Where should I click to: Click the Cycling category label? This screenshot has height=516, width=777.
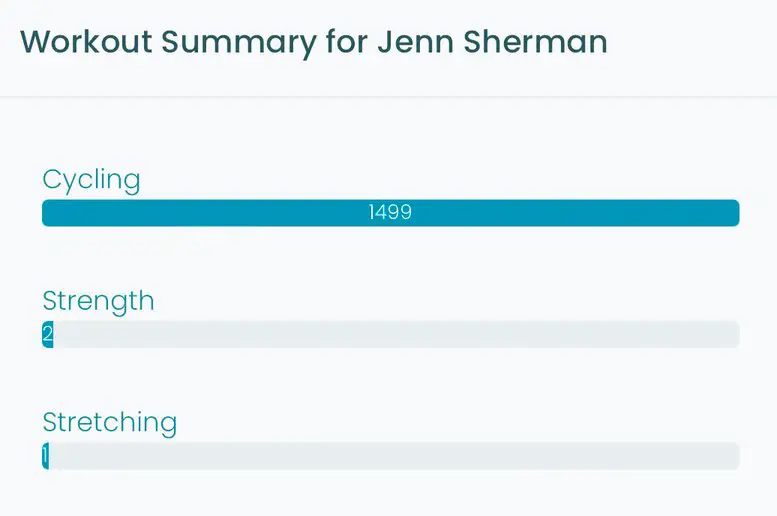point(91,180)
